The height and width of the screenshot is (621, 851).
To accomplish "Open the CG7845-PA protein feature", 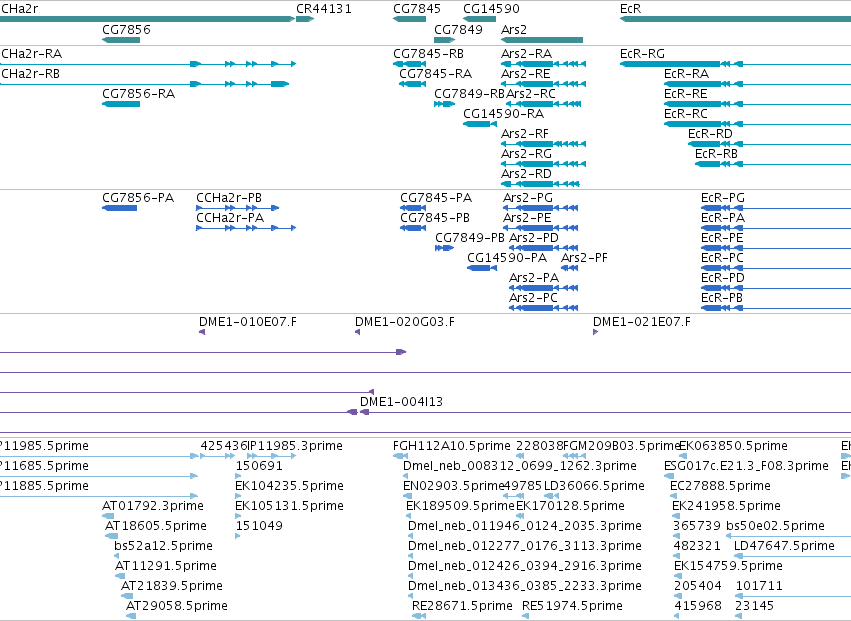I will click(436, 198).
